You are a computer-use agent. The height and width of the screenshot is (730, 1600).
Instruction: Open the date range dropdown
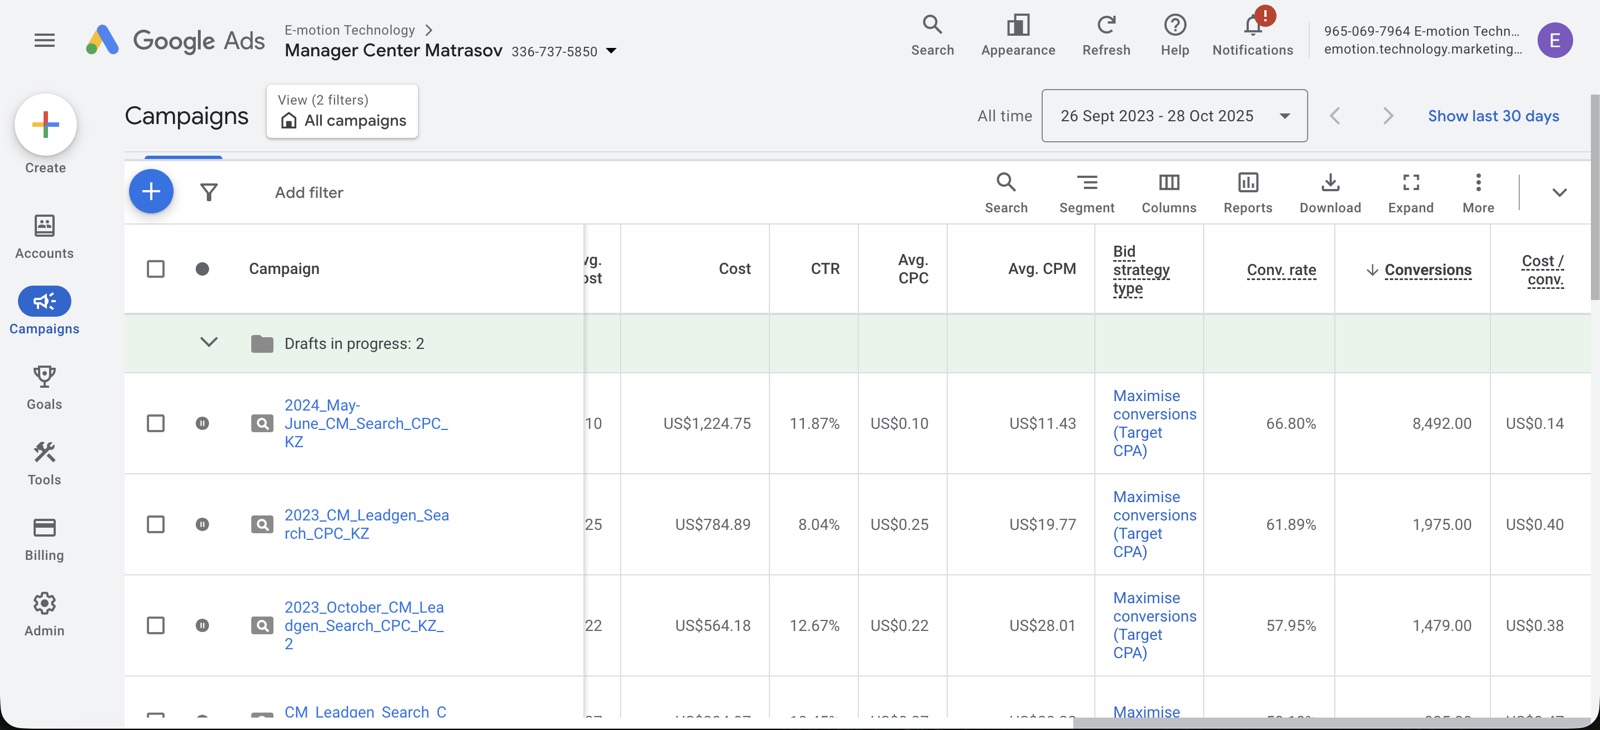tap(1174, 116)
